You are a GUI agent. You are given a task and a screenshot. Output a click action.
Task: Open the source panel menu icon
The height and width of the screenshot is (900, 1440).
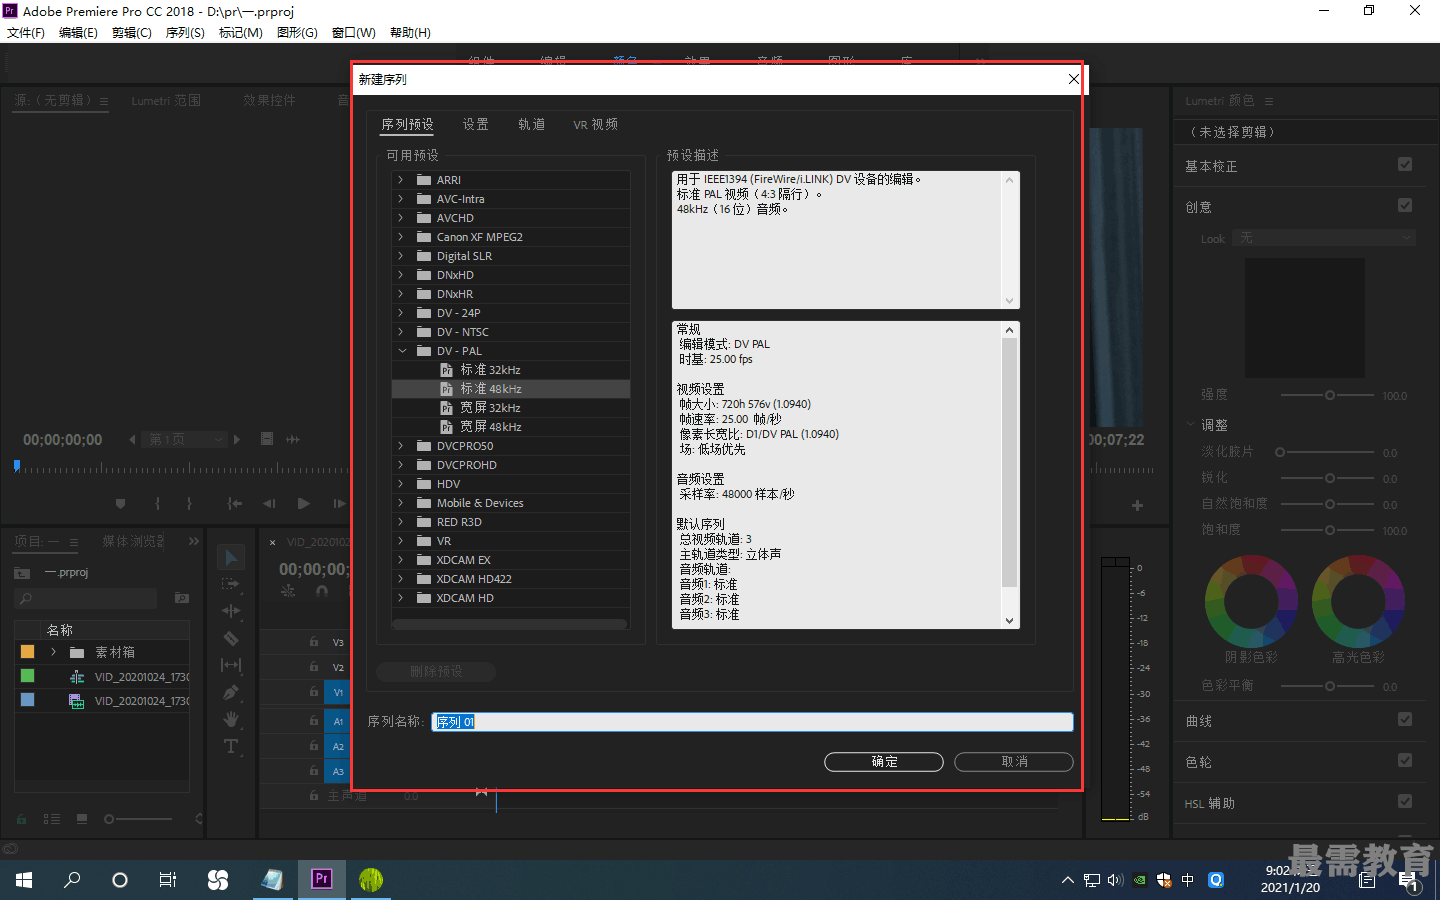coord(104,101)
